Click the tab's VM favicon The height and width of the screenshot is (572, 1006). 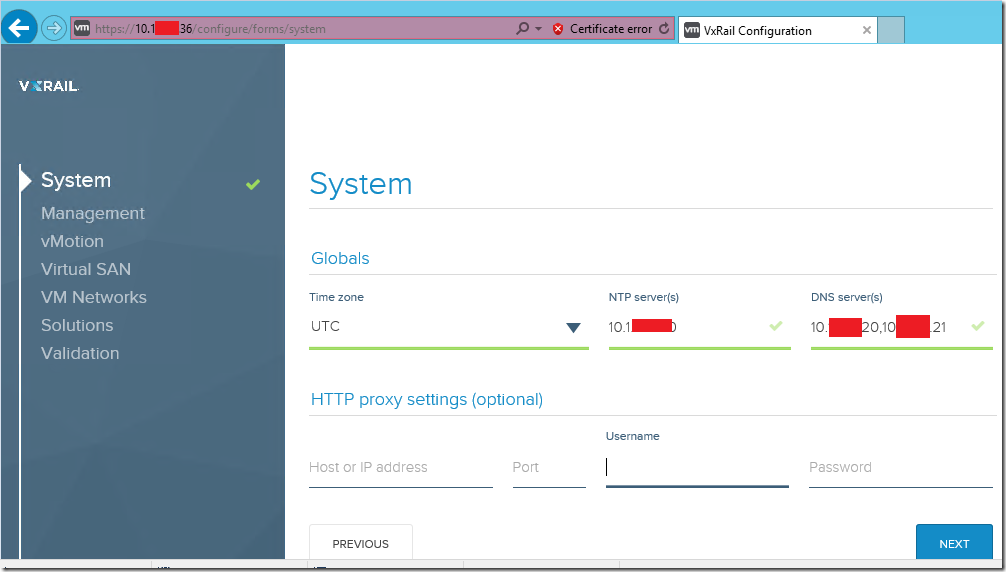(692, 30)
